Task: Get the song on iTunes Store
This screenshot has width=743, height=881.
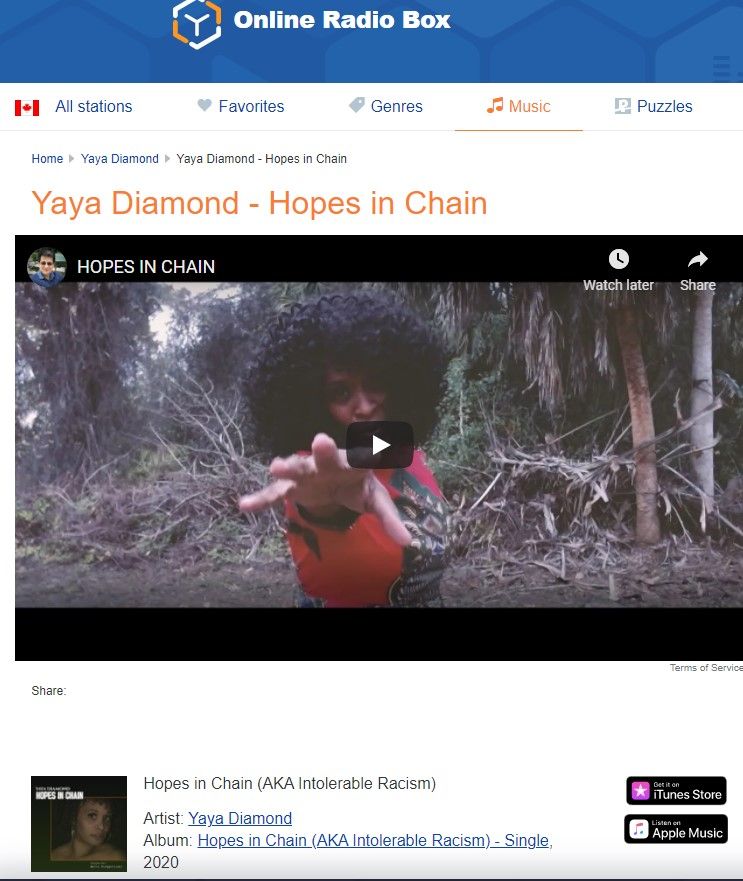Action: tap(676, 791)
